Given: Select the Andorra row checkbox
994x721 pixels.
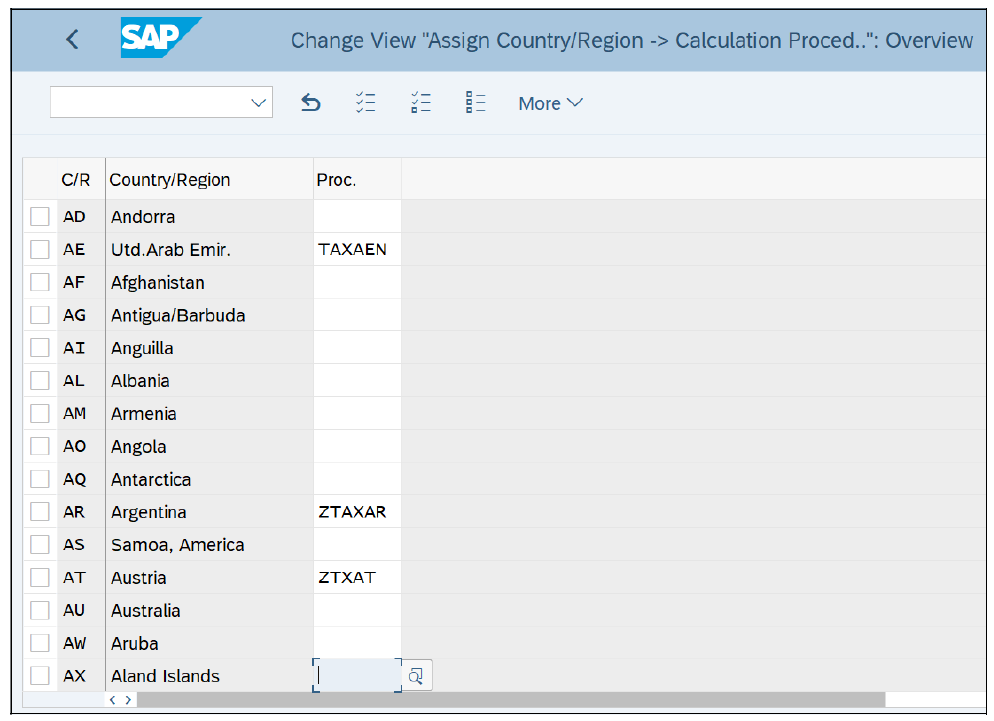Looking at the screenshot, I should click(x=40, y=217).
